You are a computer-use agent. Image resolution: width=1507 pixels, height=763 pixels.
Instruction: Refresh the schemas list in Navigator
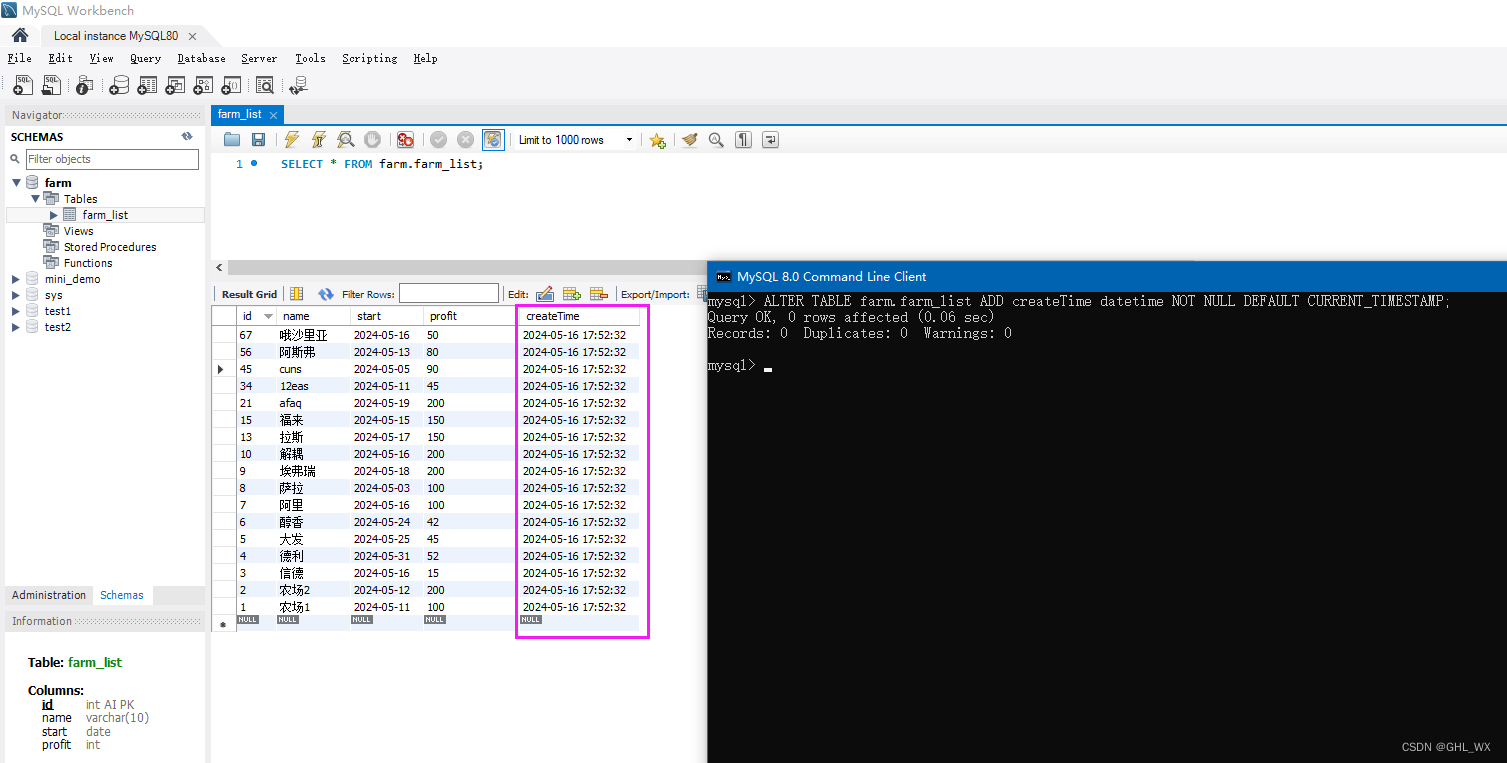pos(187,136)
